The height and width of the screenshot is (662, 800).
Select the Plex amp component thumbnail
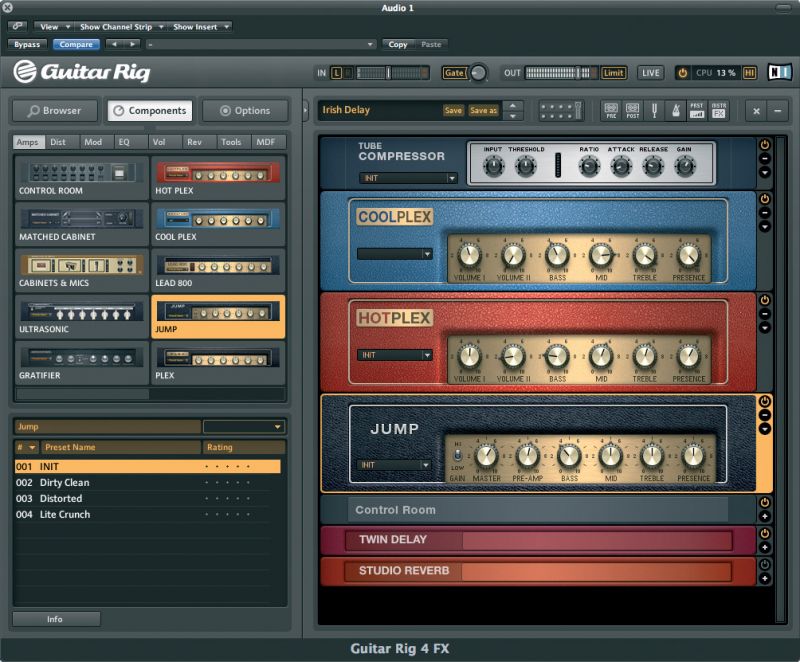[x=218, y=363]
